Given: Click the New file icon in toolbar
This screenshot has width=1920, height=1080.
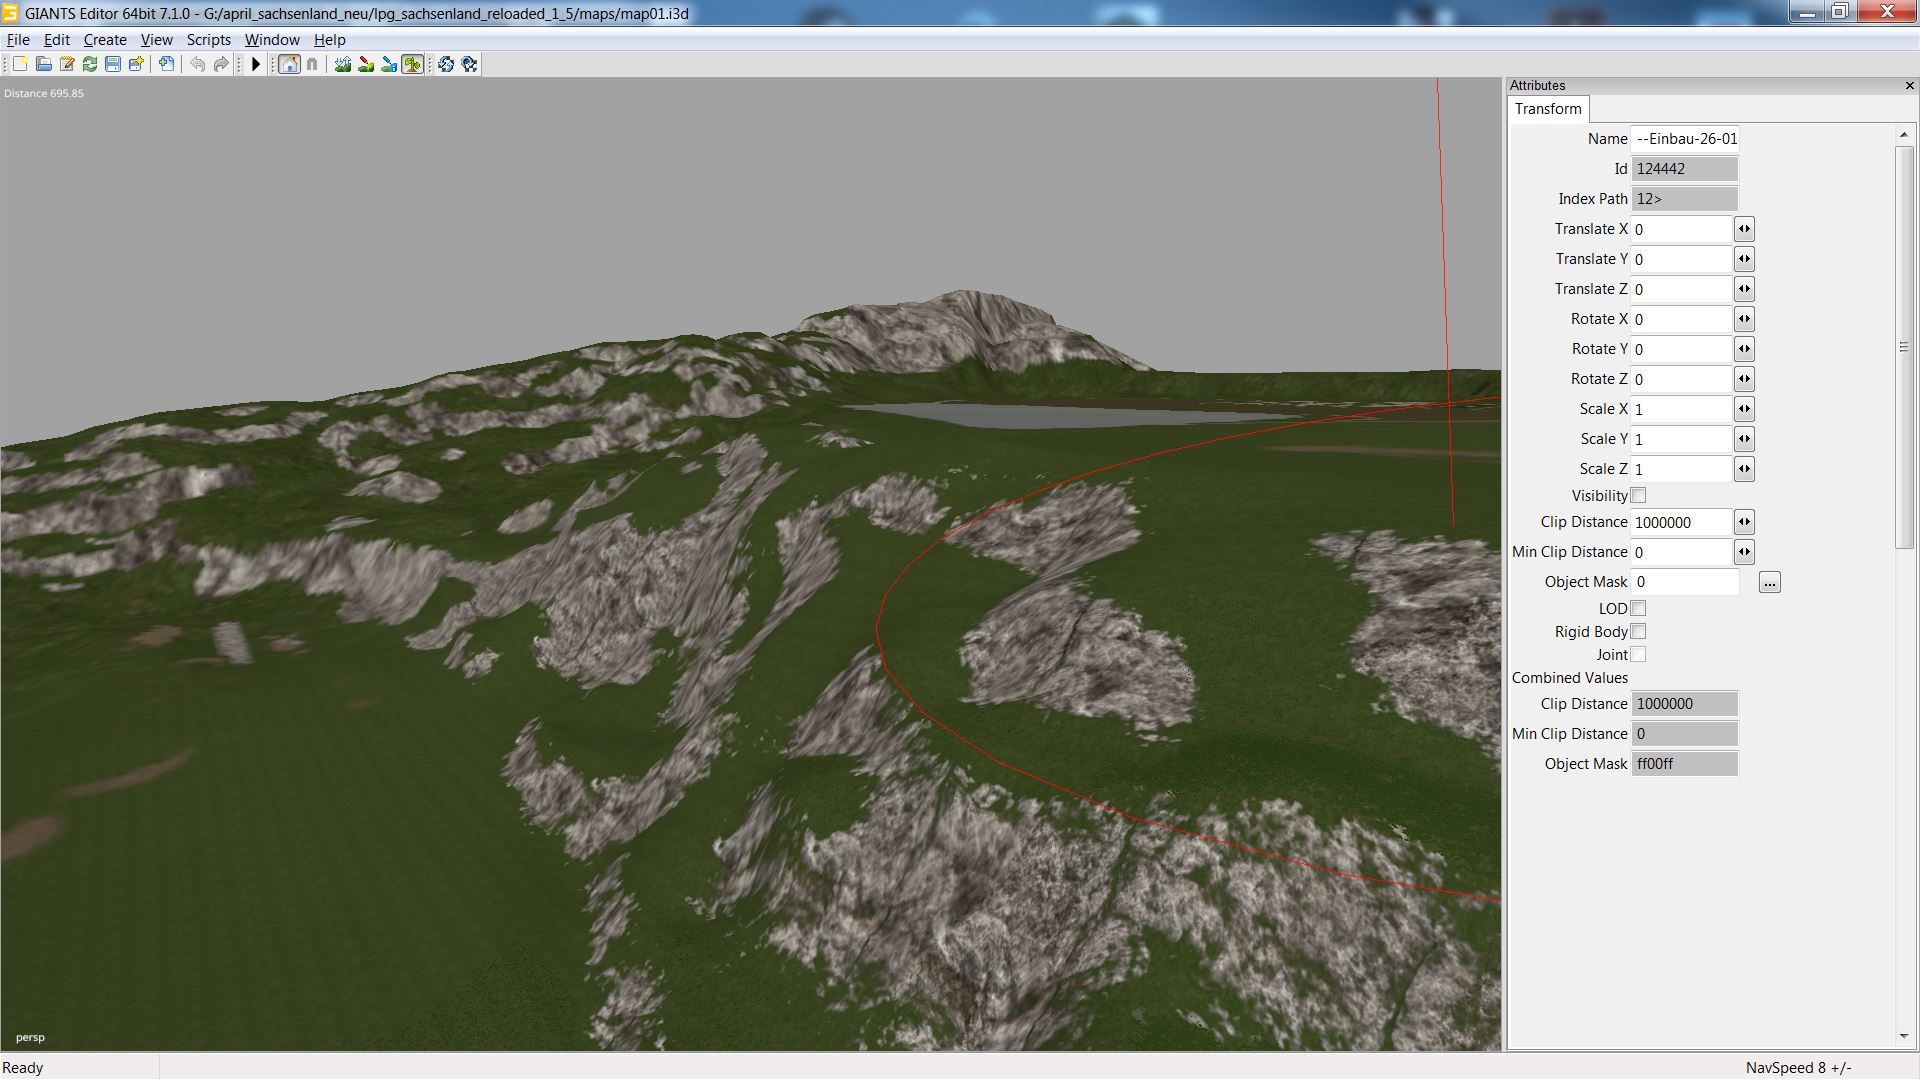Looking at the screenshot, I should pos(20,64).
